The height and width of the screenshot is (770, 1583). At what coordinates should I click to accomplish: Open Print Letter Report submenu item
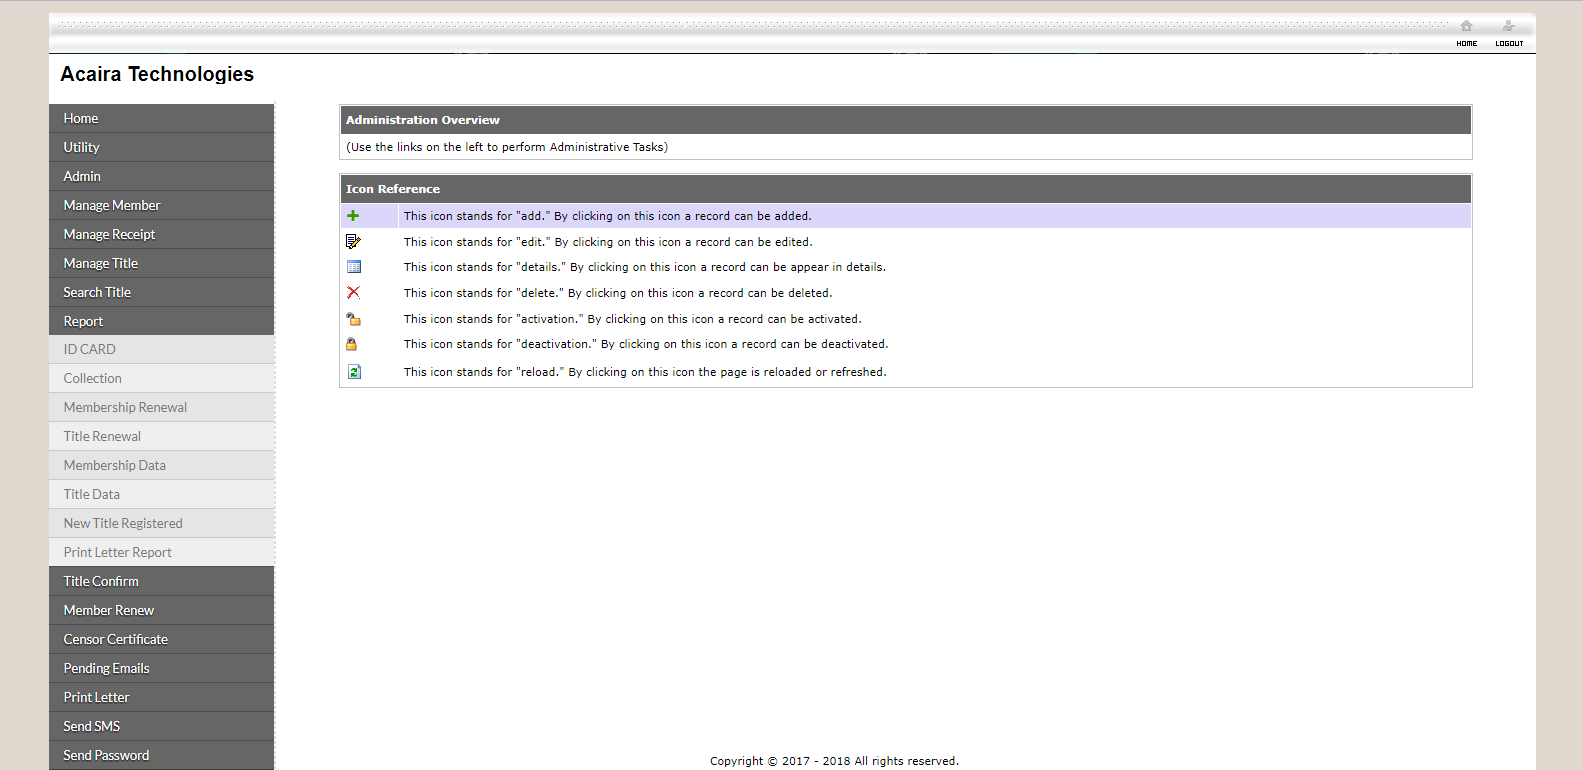tap(117, 552)
